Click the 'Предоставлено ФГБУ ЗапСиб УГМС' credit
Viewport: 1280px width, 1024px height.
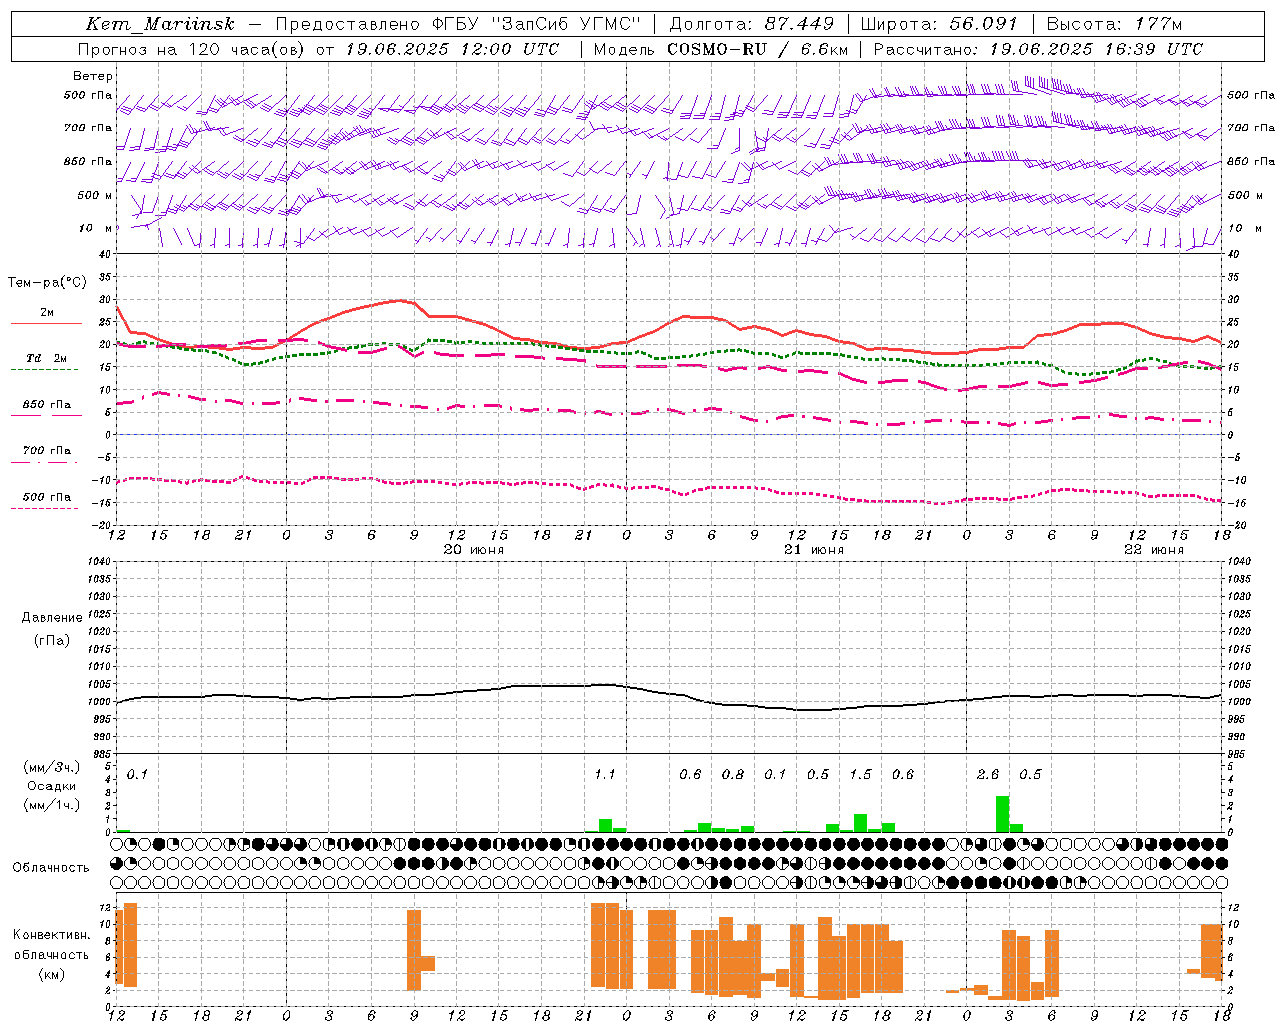point(457,24)
